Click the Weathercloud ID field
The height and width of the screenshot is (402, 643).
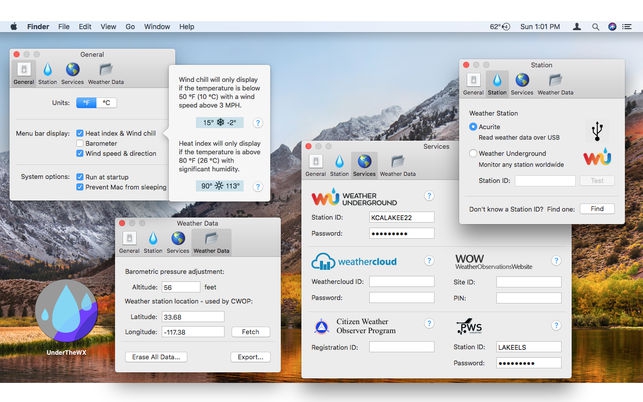pos(401,281)
